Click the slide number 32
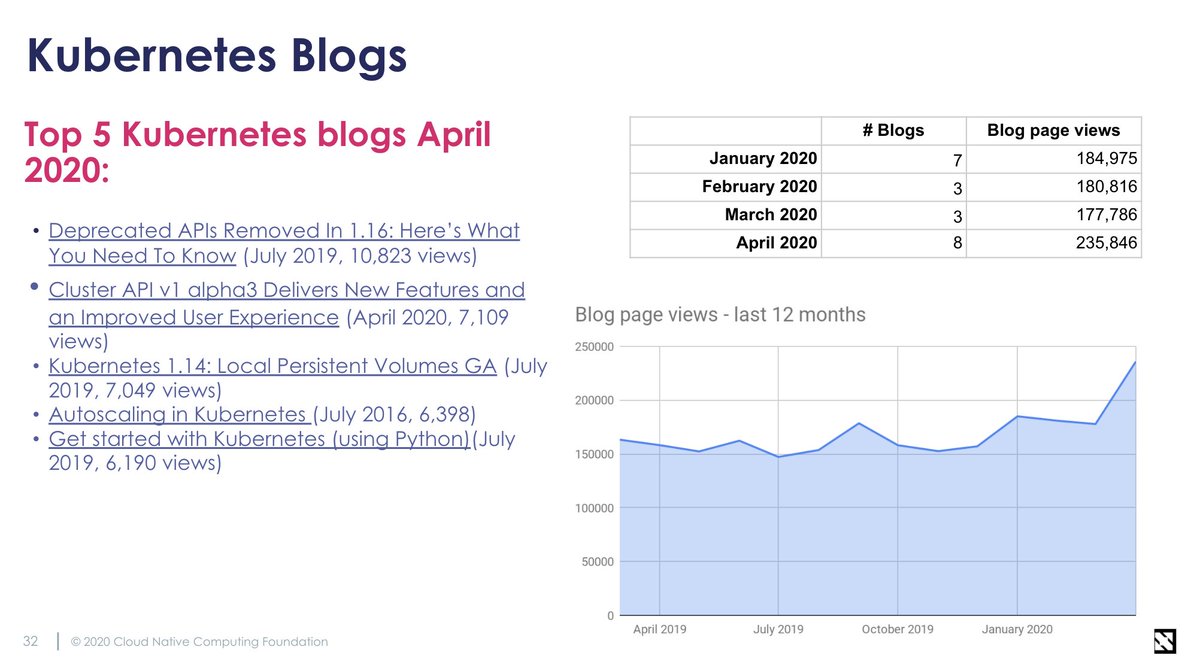This screenshot has height=668, width=1200. 29,641
